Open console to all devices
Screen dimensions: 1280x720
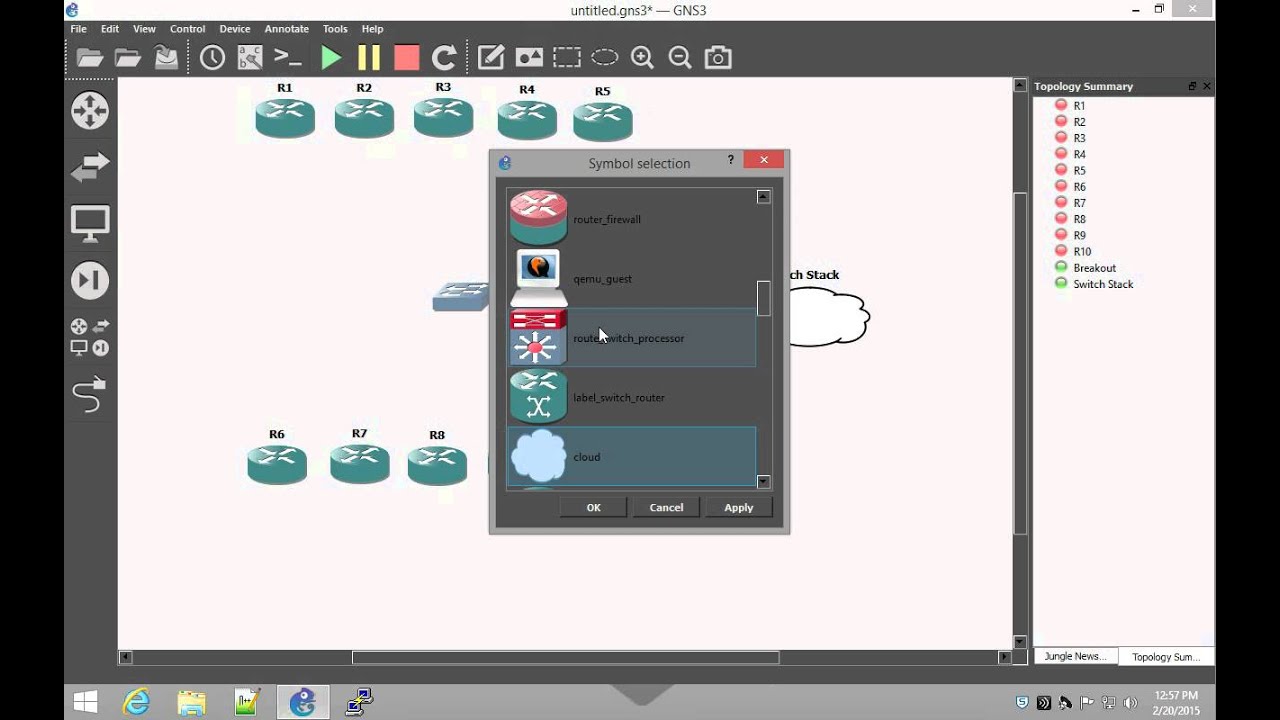(288, 58)
